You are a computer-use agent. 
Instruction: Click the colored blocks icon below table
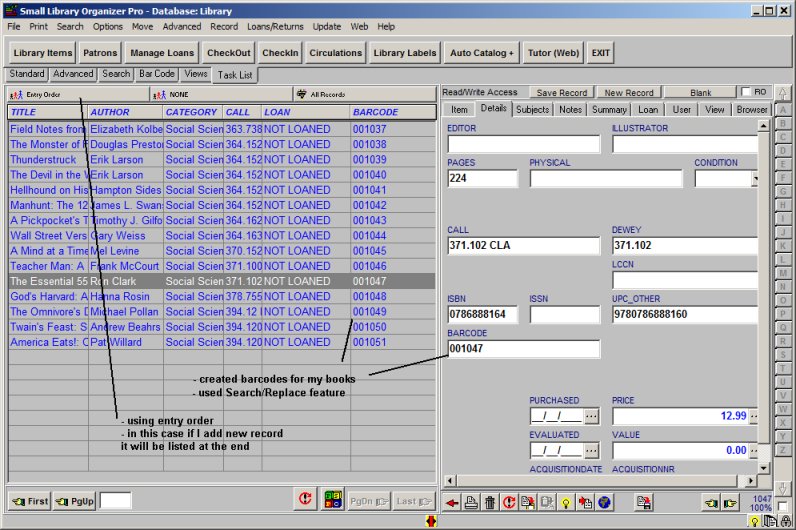pyautogui.click(x=333, y=499)
